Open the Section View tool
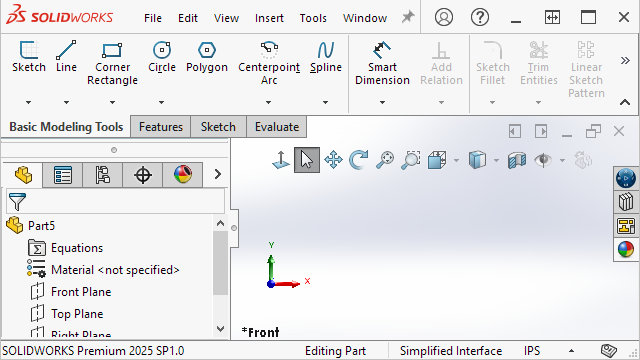This screenshot has height=360, width=640. [x=517, y=160]
